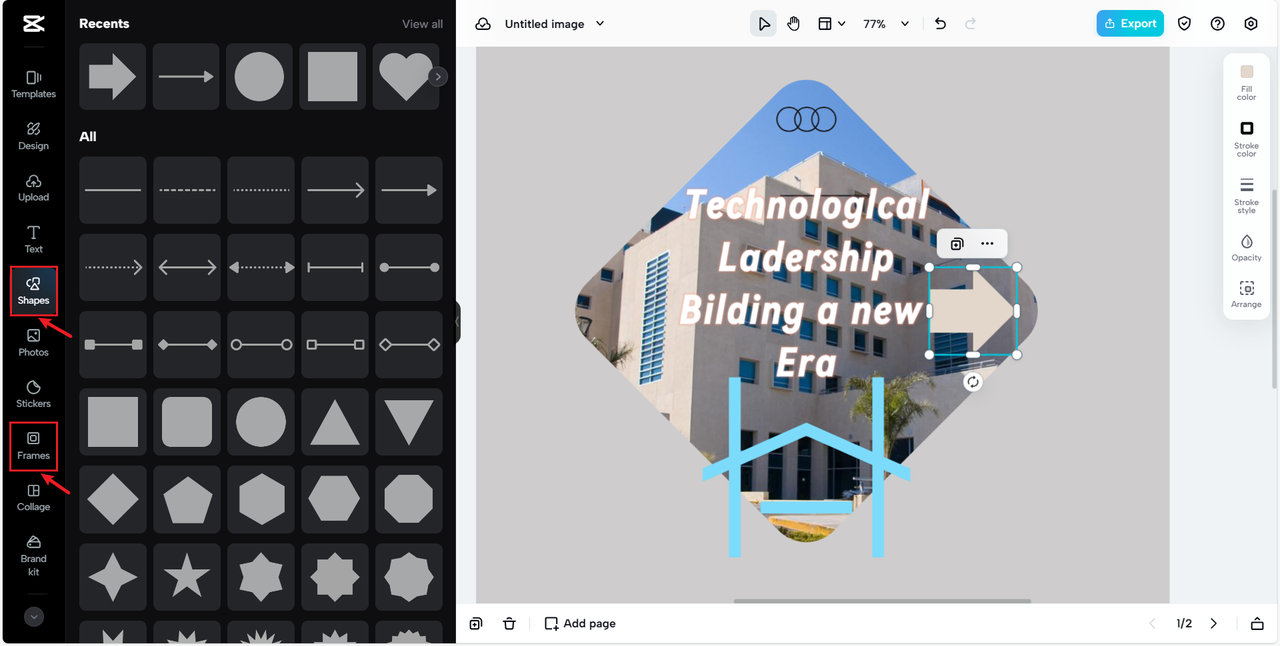Insert octagon shape
Screen dimensions: 1280x646
[x=409, y=499]
